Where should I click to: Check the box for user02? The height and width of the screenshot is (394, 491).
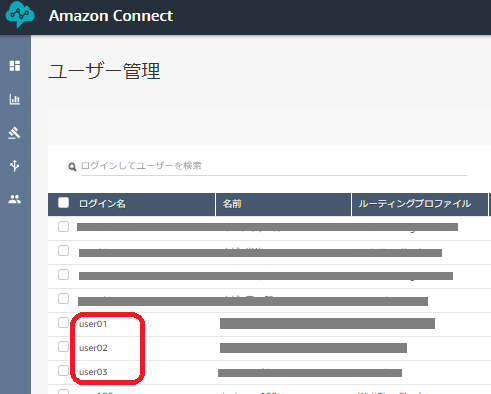point(63,347)
